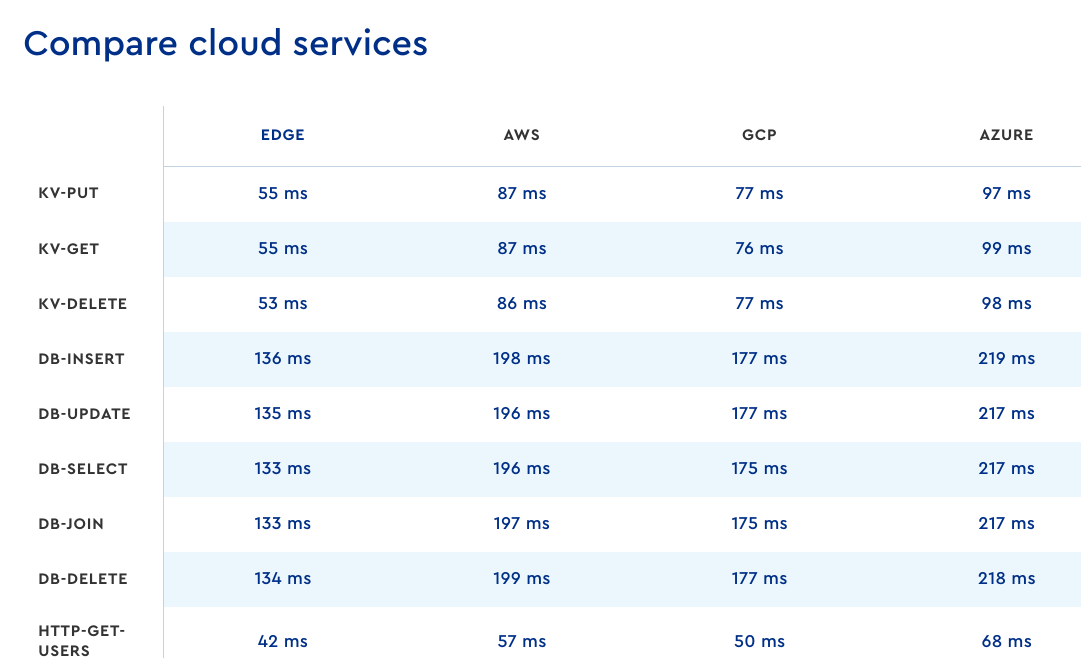Select the DB-INSERT AZURE value 219 ms

(x=1007, y=359)
